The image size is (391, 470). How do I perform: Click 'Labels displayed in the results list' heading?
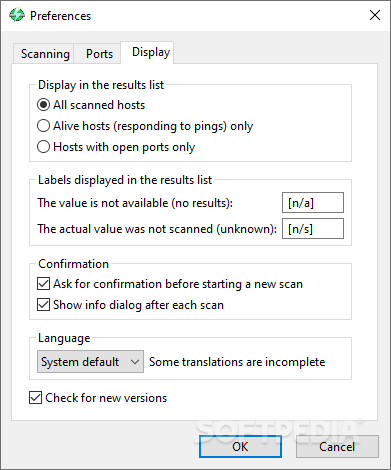point(125,180)
